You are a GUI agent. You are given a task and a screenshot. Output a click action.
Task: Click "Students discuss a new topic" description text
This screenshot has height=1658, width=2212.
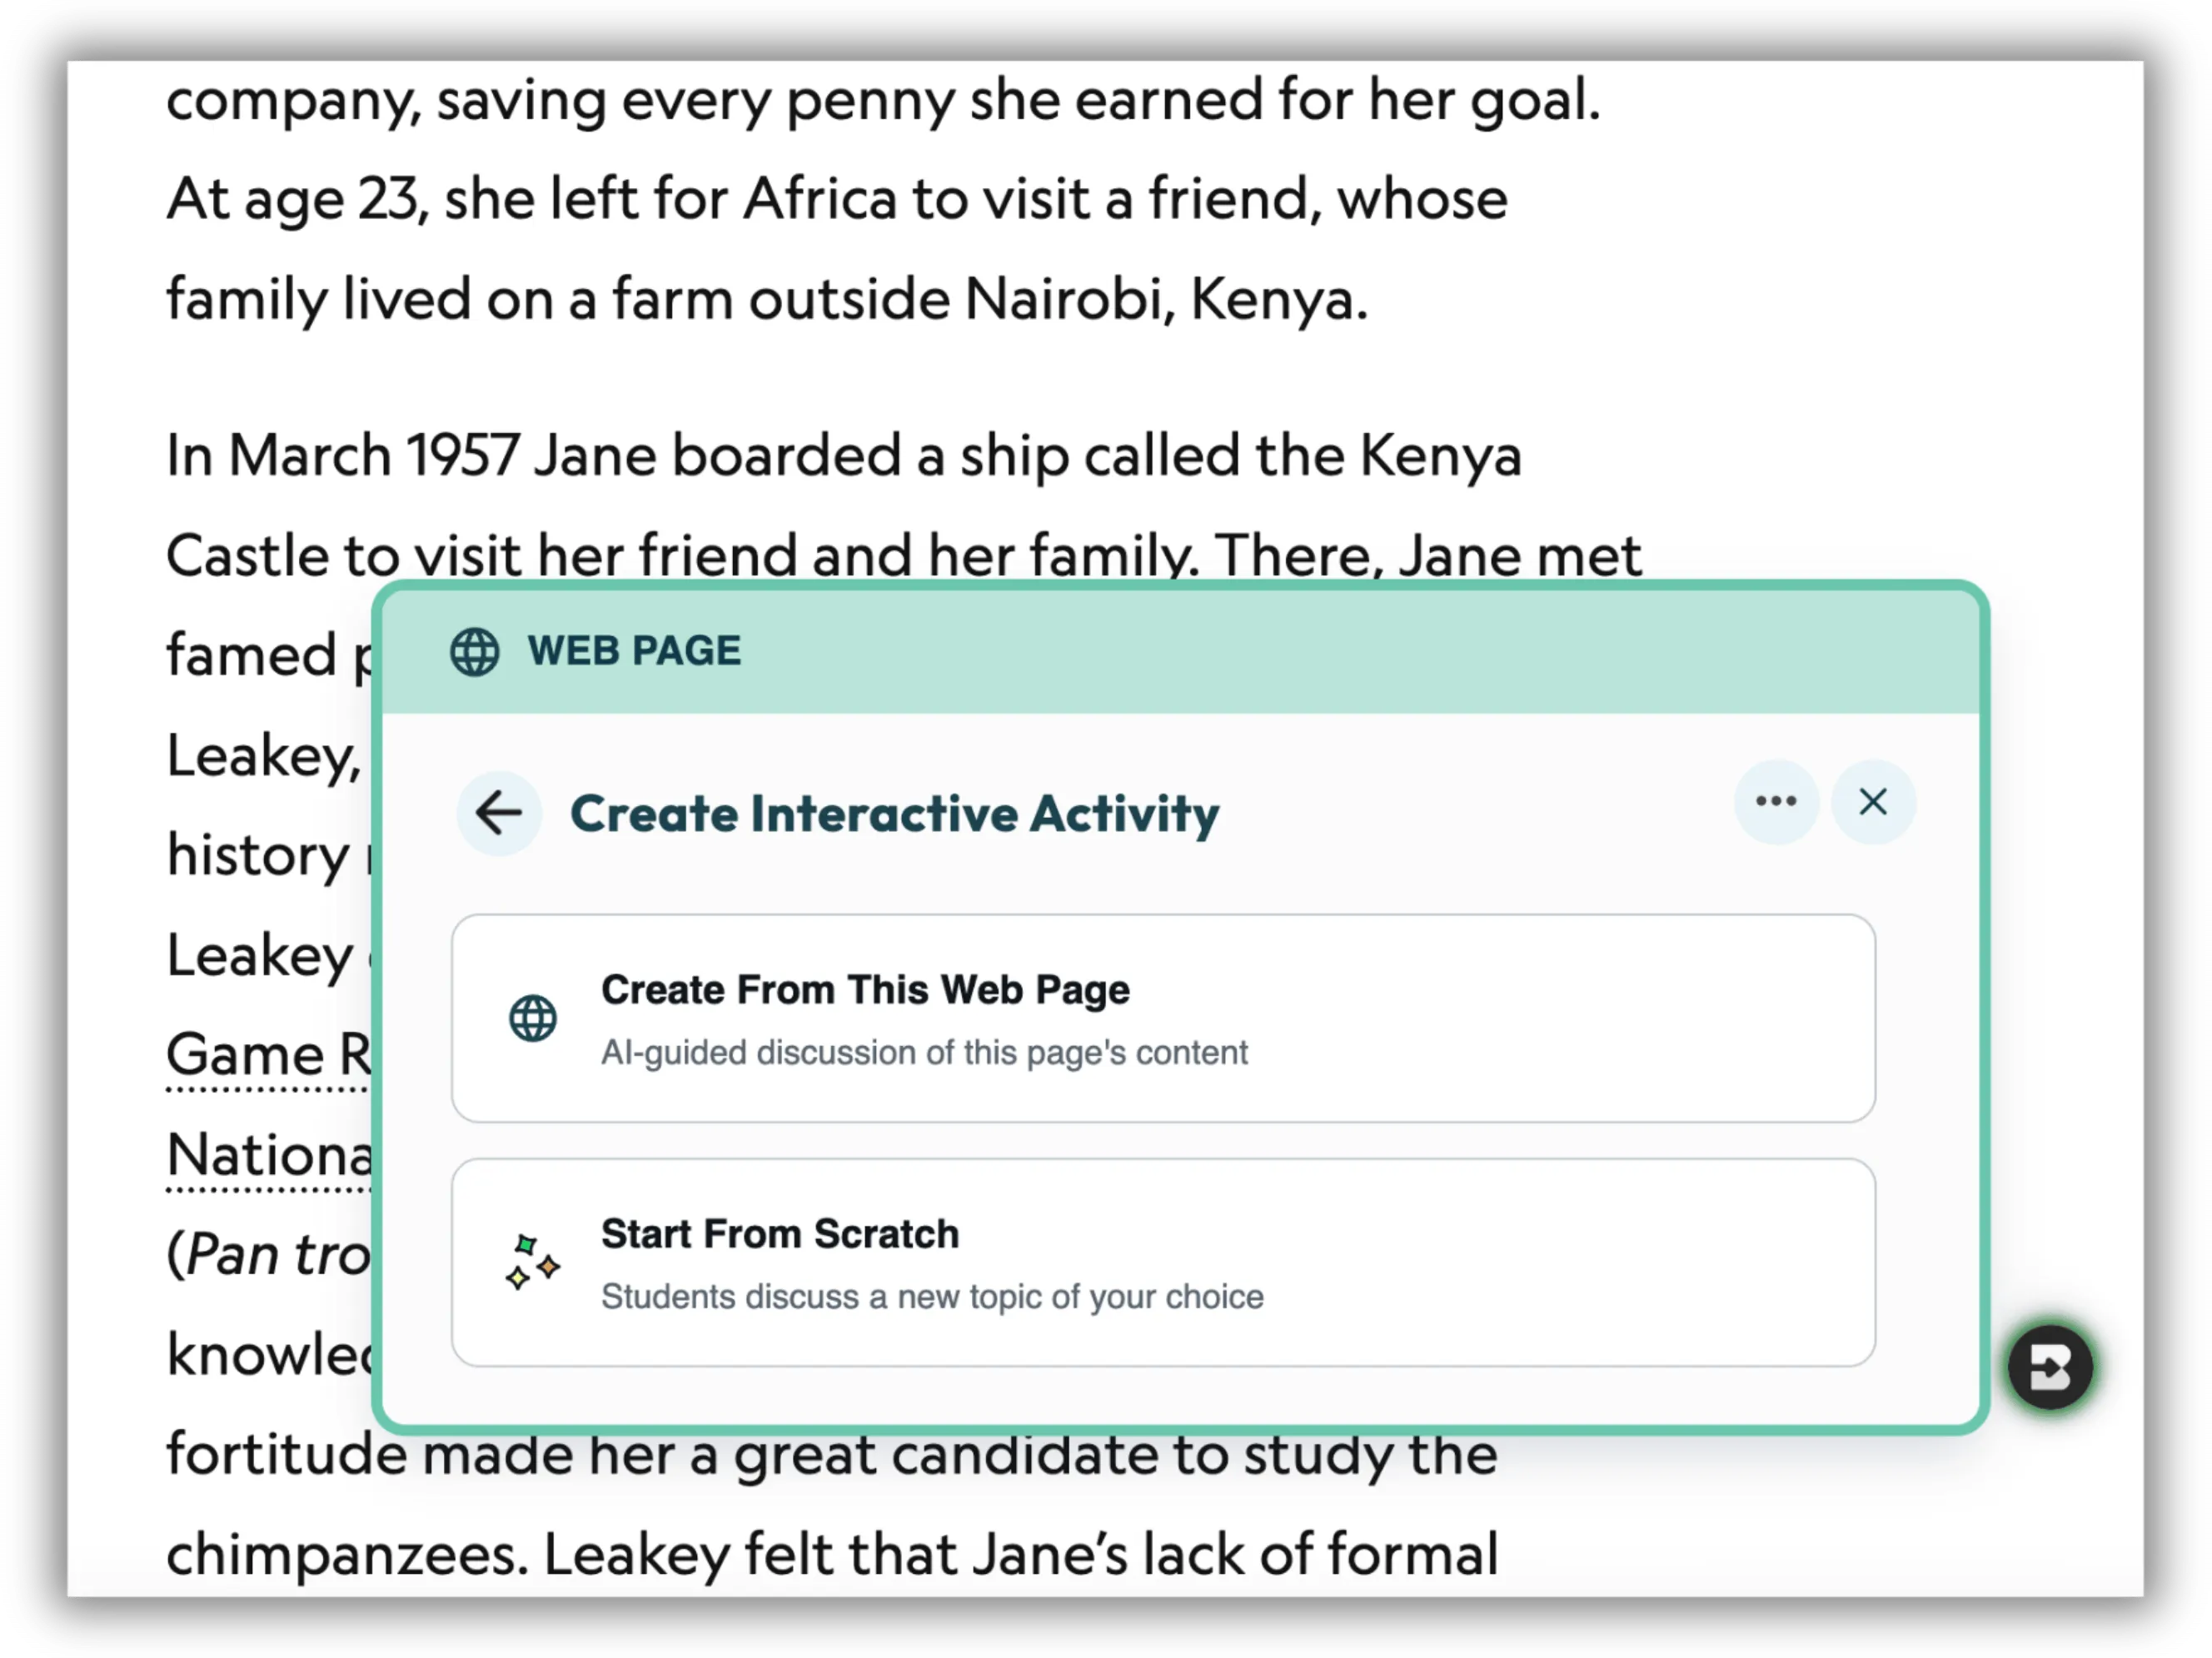point(932,1297)
